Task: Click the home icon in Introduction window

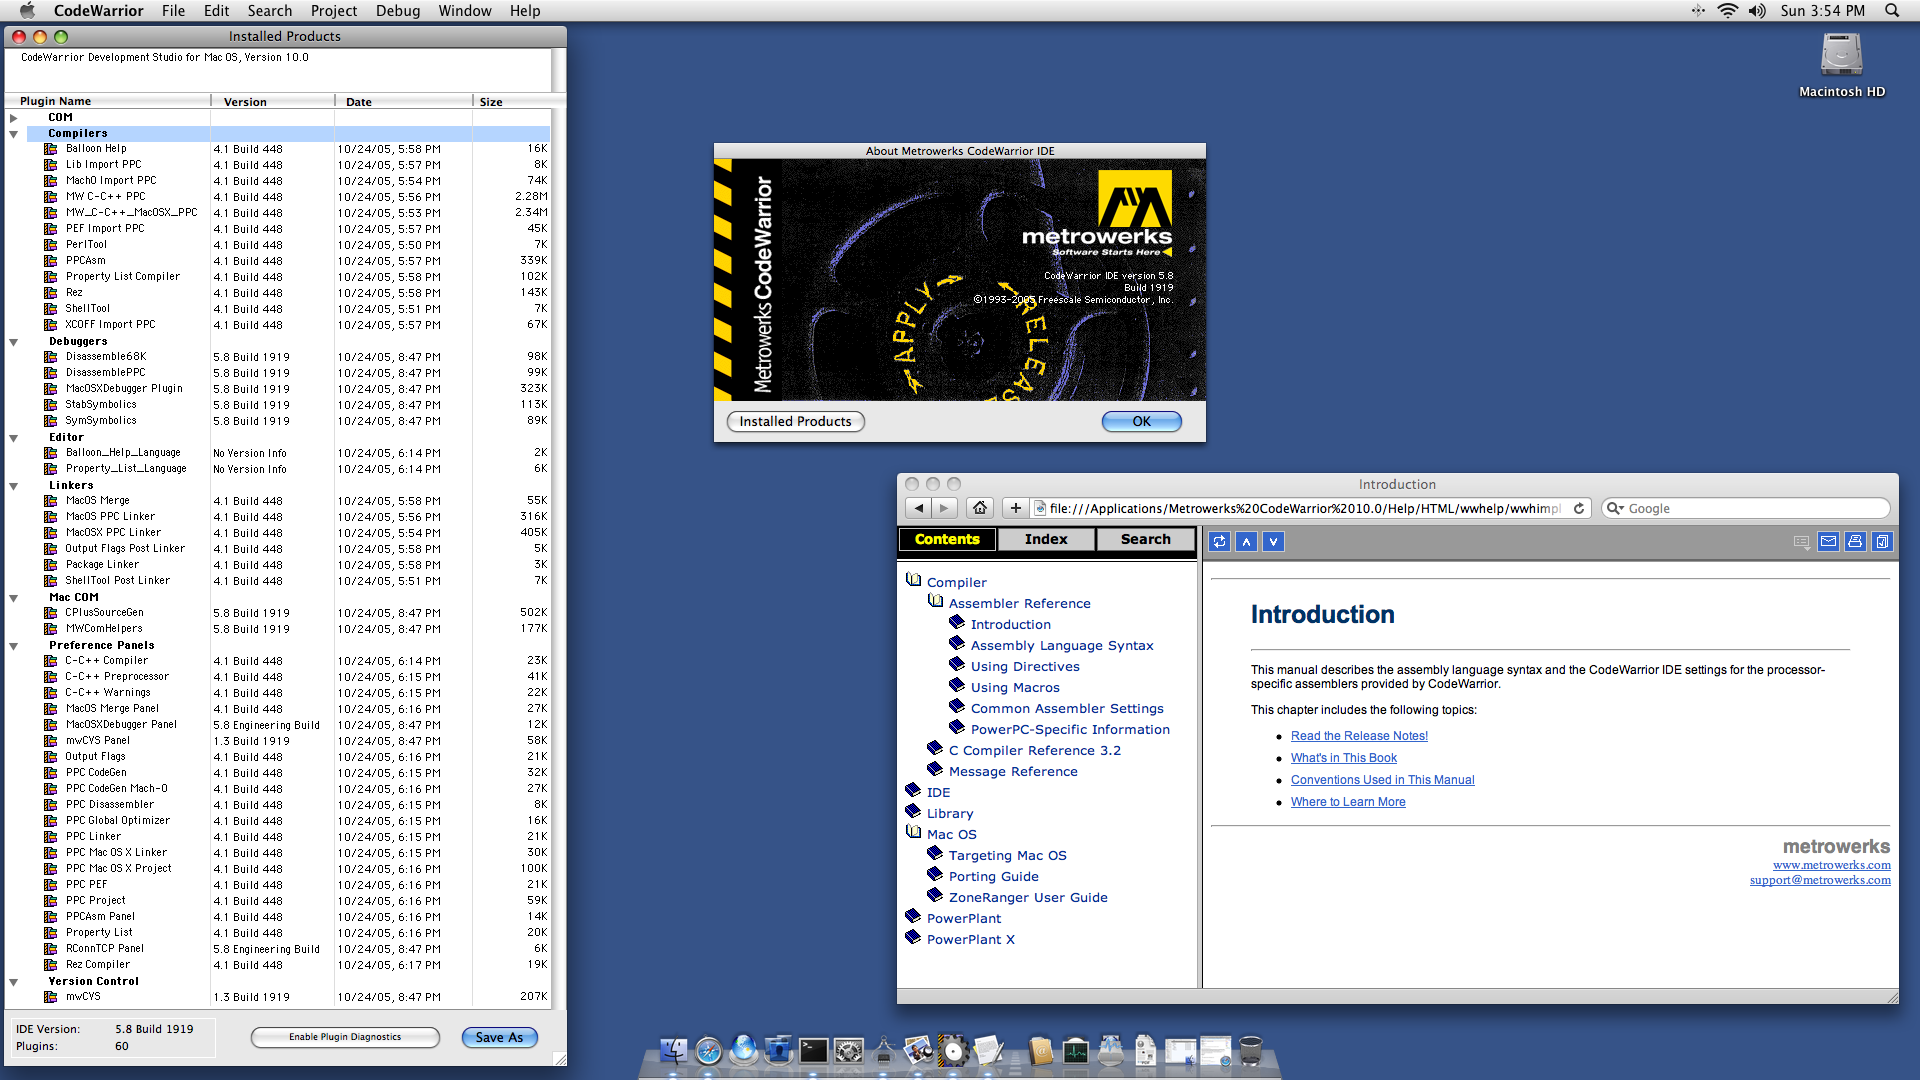Action: click(x=980, y=508)
